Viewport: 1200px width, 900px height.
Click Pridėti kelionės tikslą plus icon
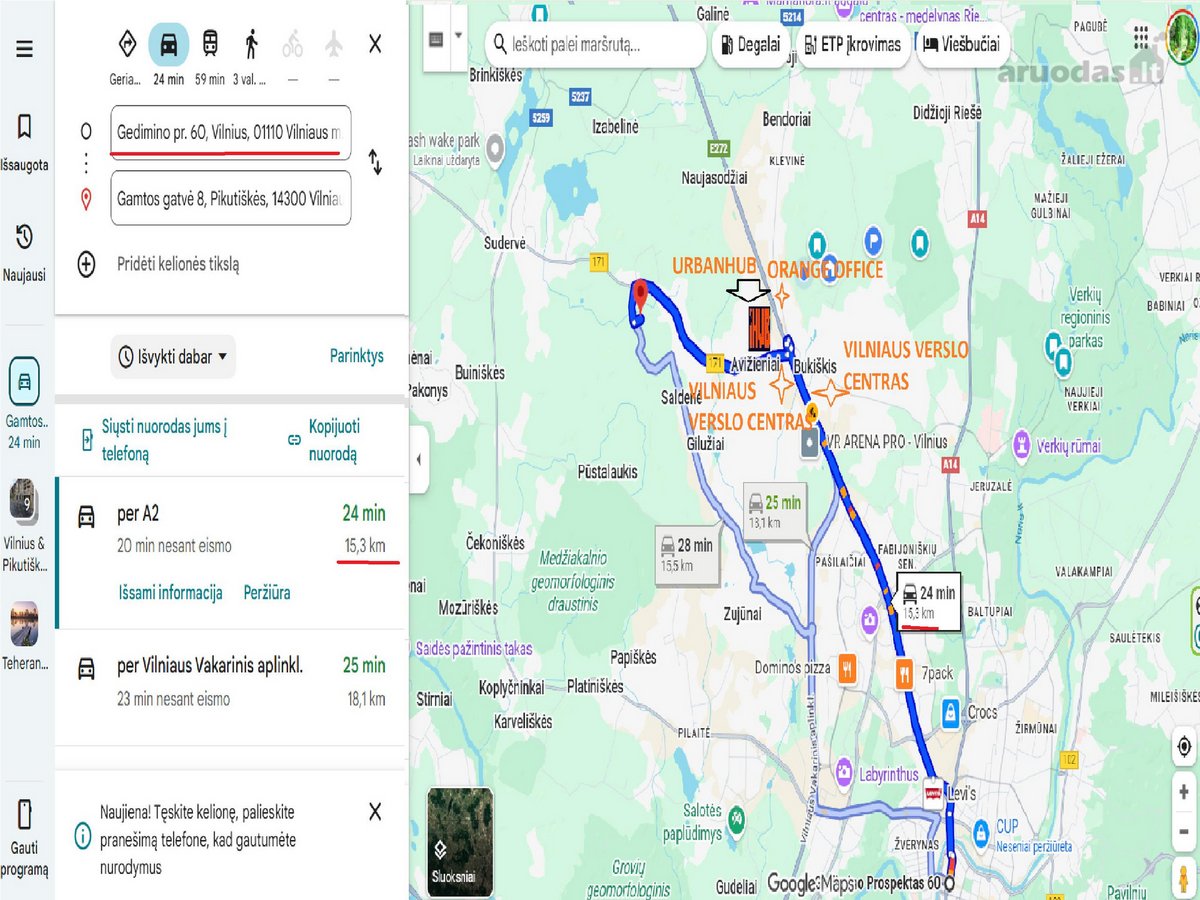87,265
